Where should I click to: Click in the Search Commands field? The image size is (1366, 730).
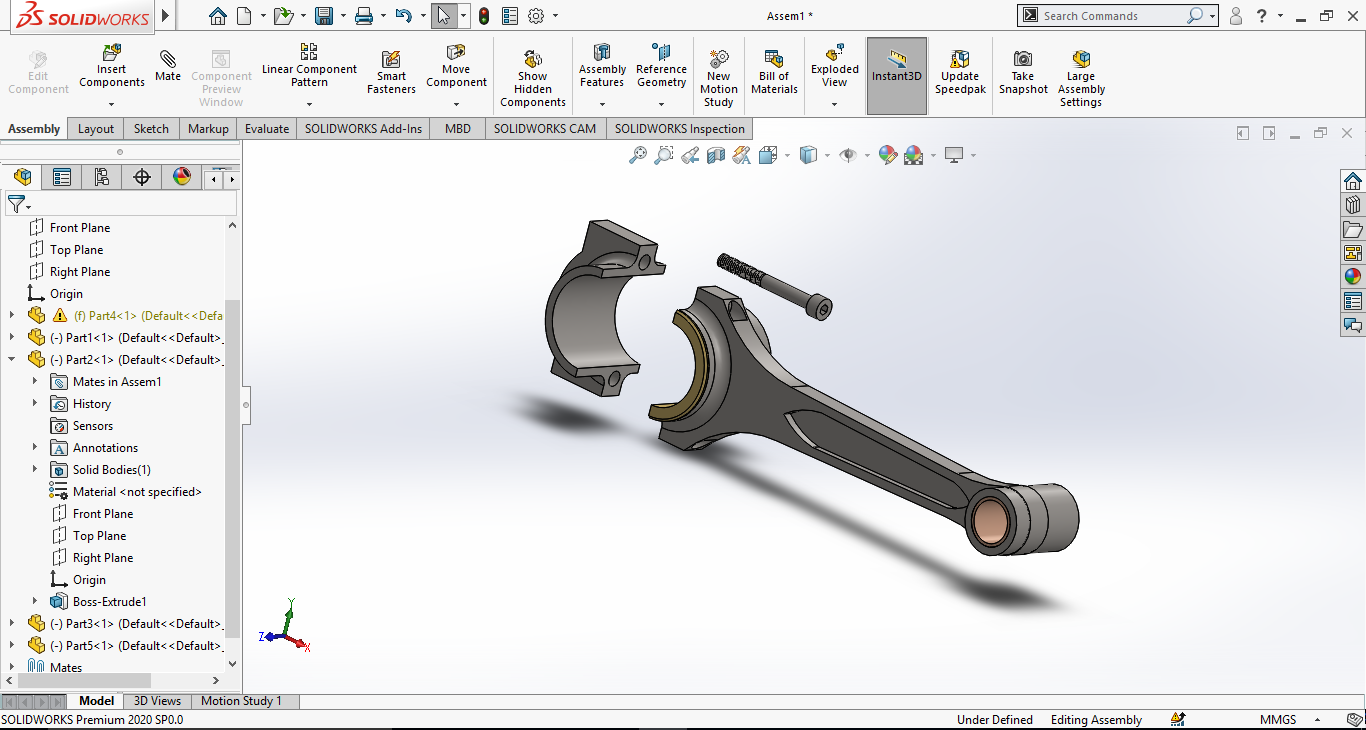click(1110, 16)
